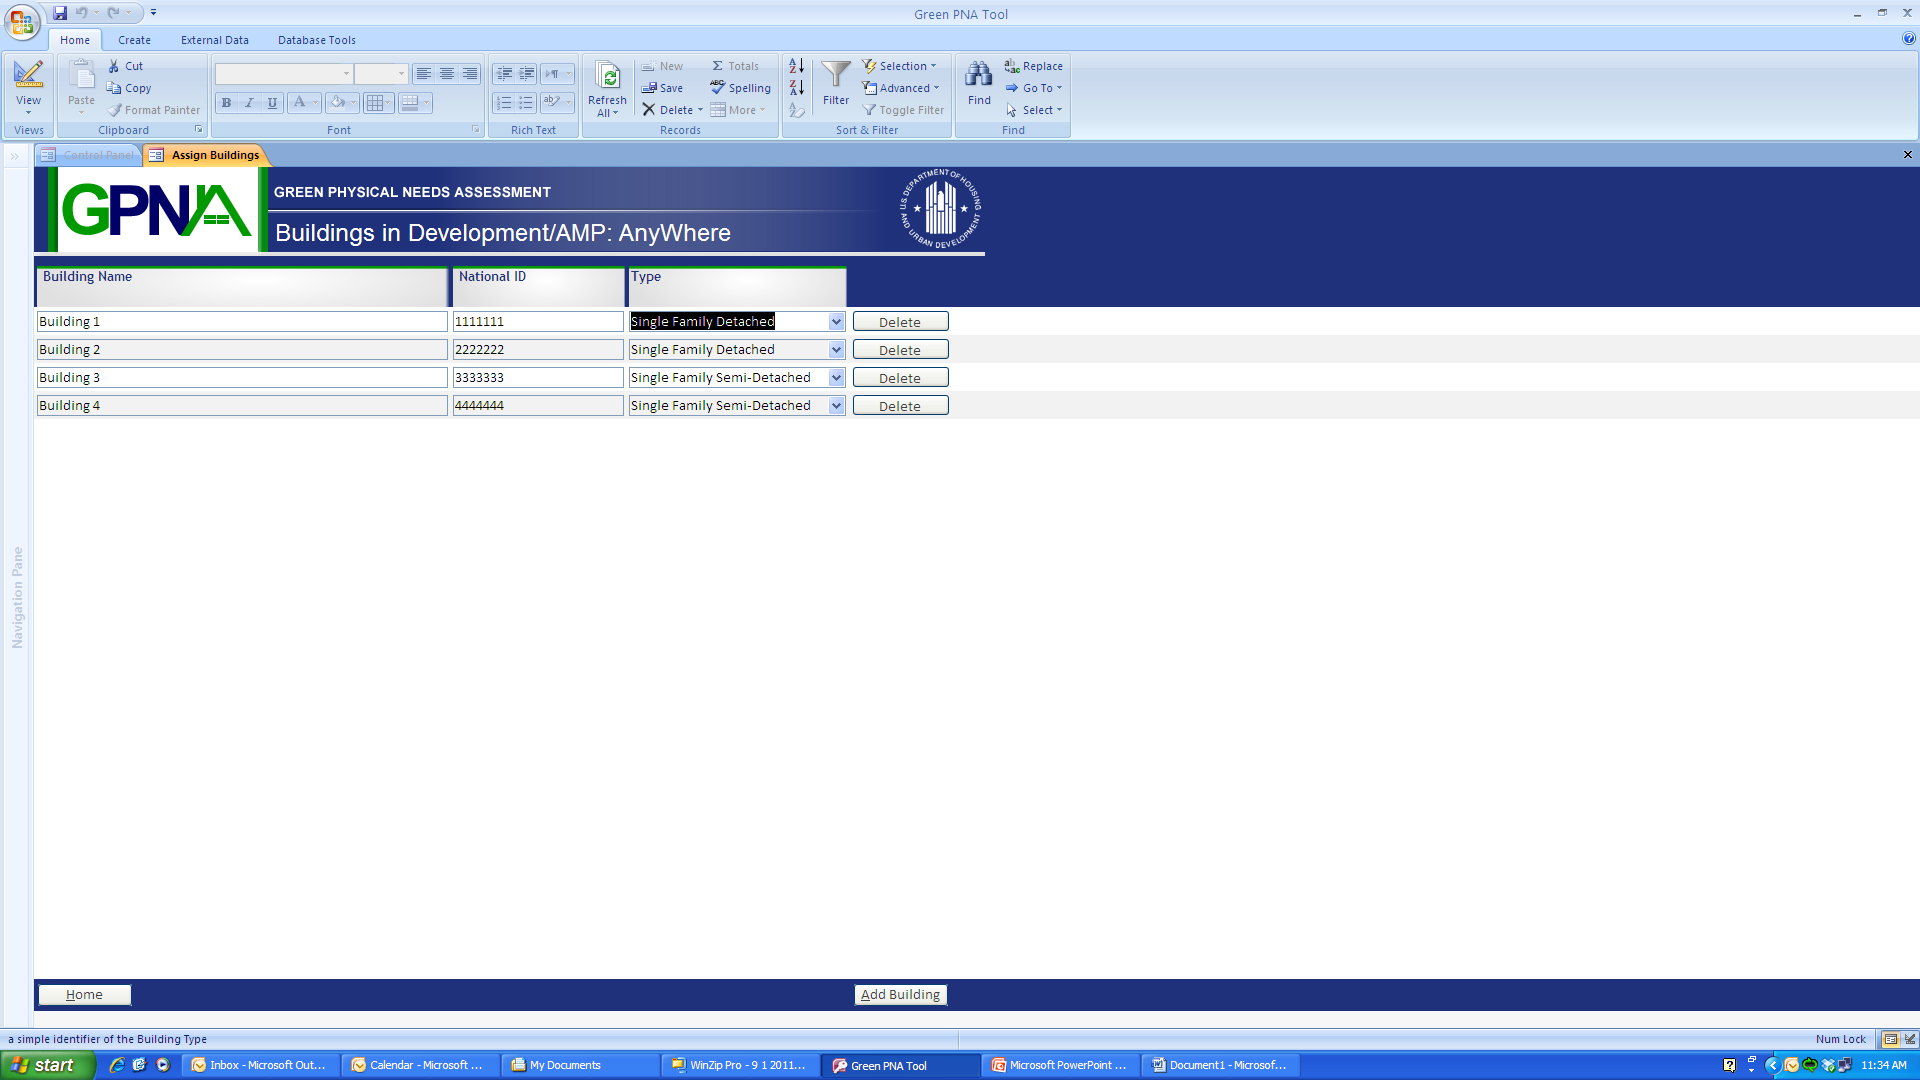
Task: Delete the Building 2 row
Action: tap(900, 350)
